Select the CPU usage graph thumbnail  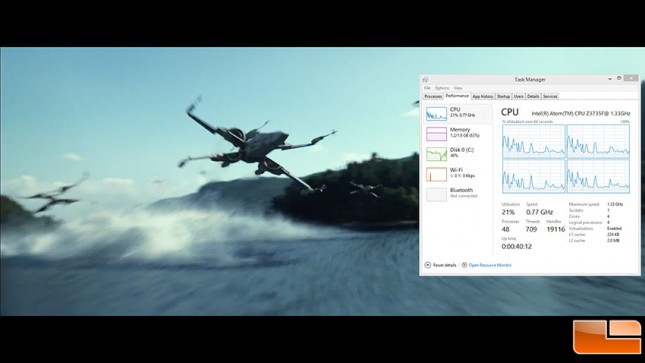pyautogui.click(x=436, y=114)
